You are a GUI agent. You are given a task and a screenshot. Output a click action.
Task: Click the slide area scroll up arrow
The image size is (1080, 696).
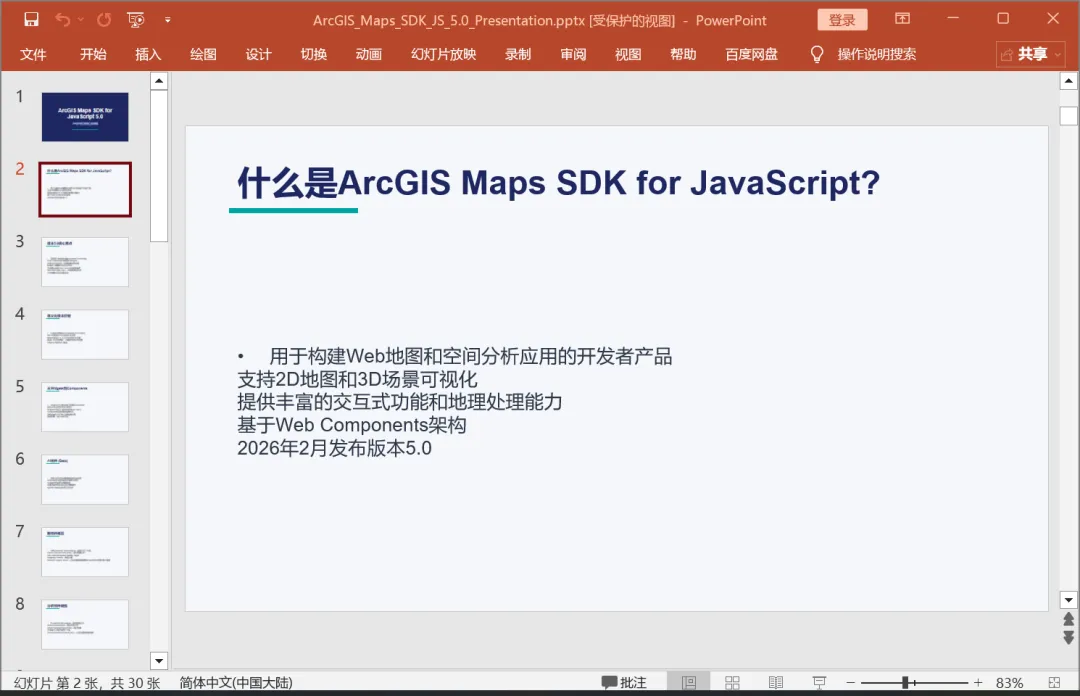coord(1068,81)
